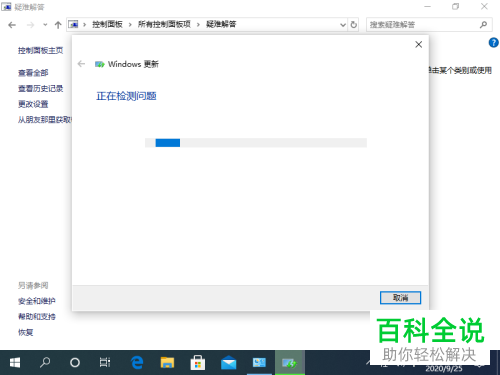500x375 pixels.
Task: Click the Refresh button beside address bar
Action: point(353,25)
